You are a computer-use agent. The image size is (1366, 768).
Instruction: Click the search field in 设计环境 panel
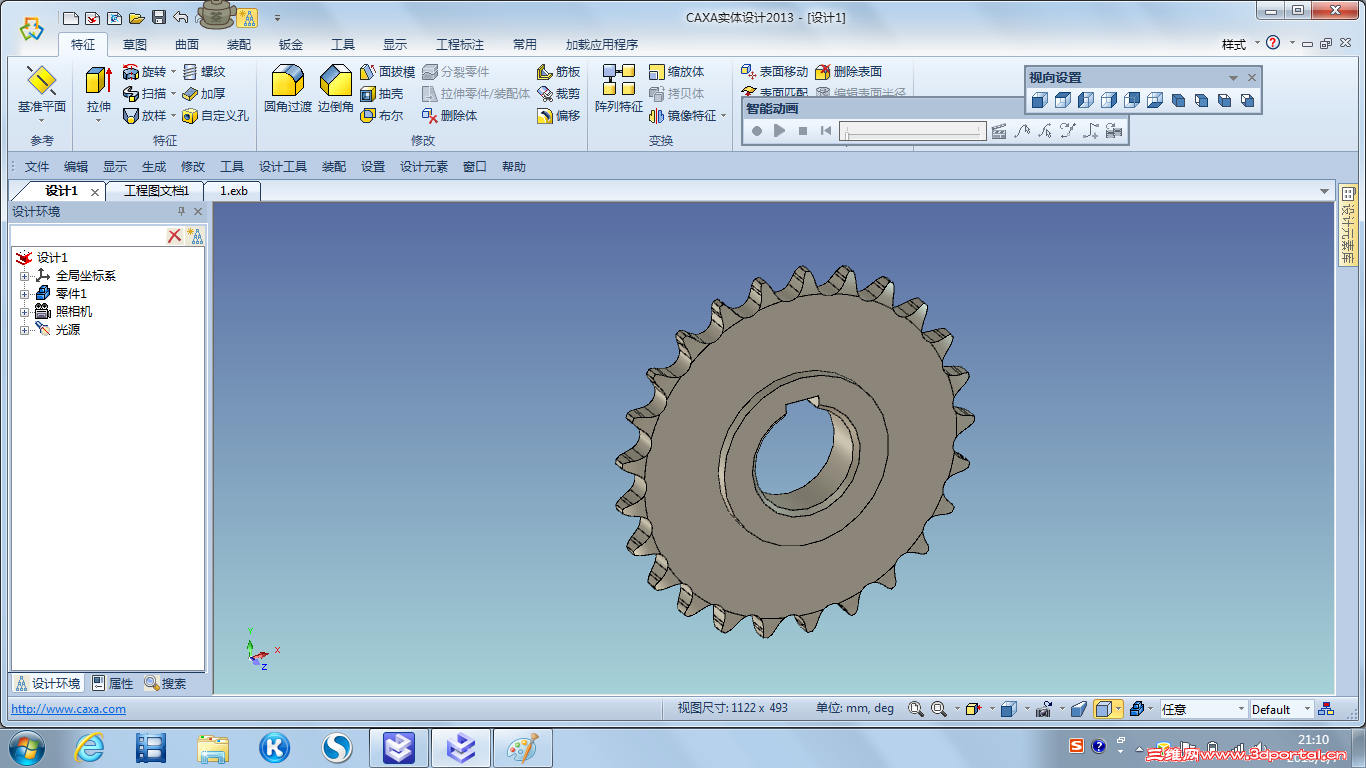(87, 236)
